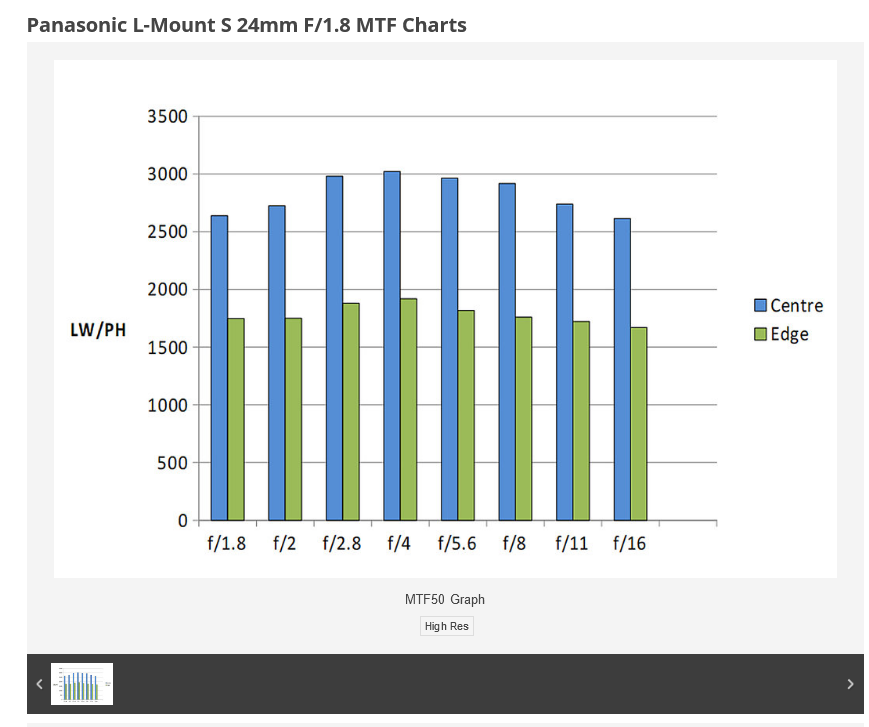The image size is (869, 727).
Task: Click the green Edge legend swatch
Action: [760, 334]
